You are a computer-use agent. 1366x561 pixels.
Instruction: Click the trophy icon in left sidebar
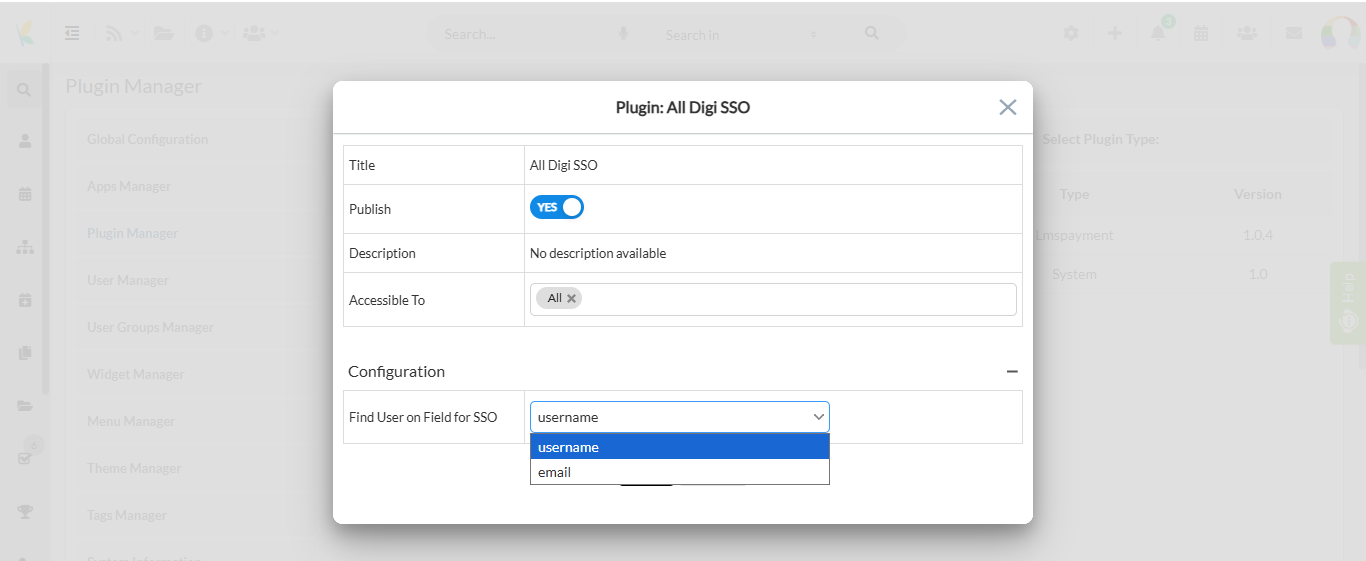click(x=25, y=511)
